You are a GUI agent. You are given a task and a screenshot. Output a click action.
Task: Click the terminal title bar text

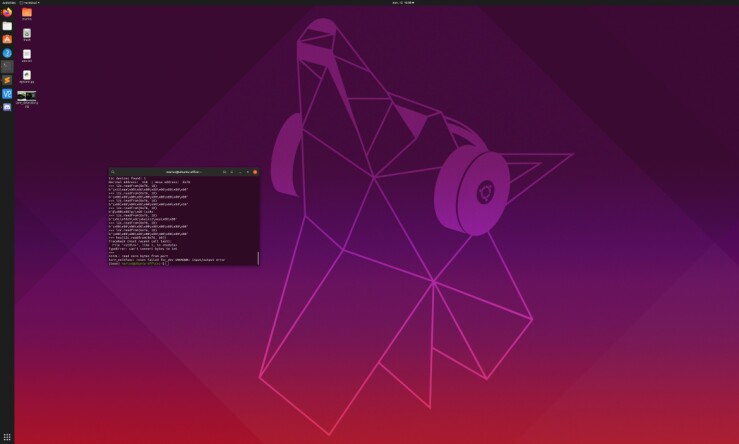point(183,172)
